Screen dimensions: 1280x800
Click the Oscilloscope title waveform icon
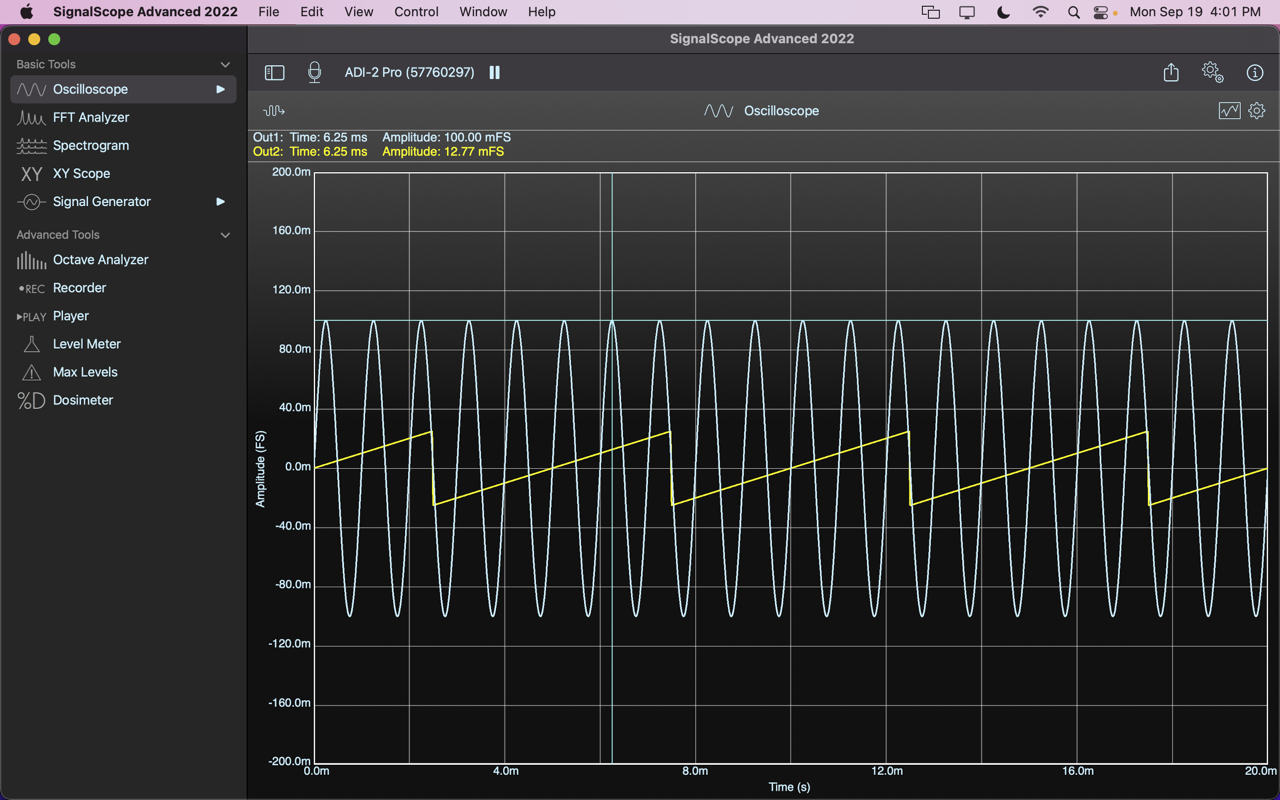[x=718, y=110]
